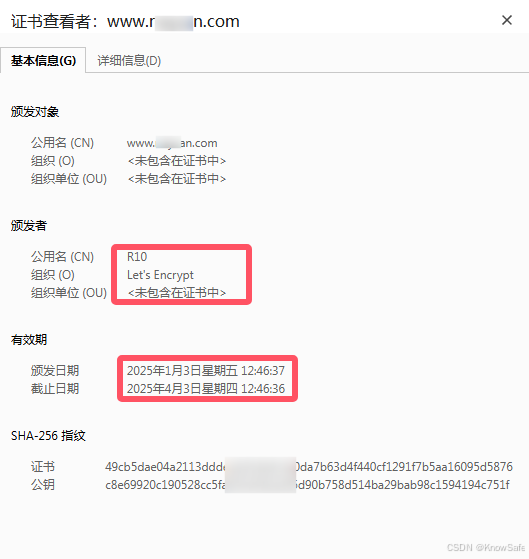529x559 pixels.
Task: Close the certificate viewer dialog
Action: (x=507, y=20)
